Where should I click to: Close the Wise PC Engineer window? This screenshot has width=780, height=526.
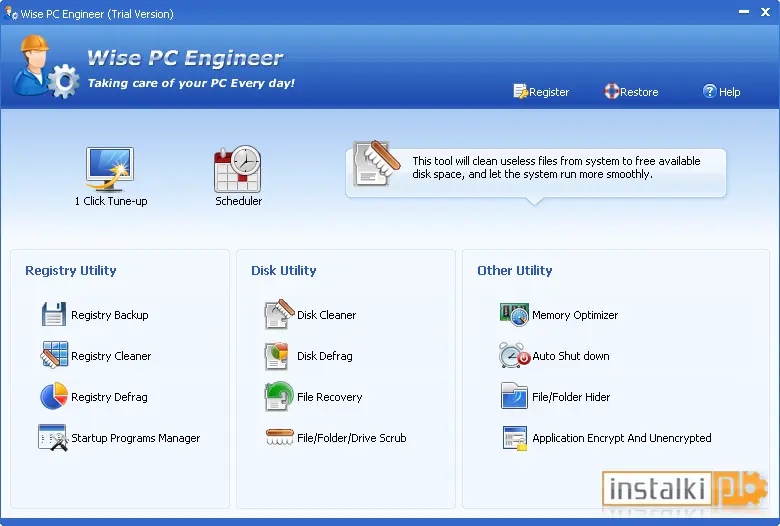click(765, 12)
